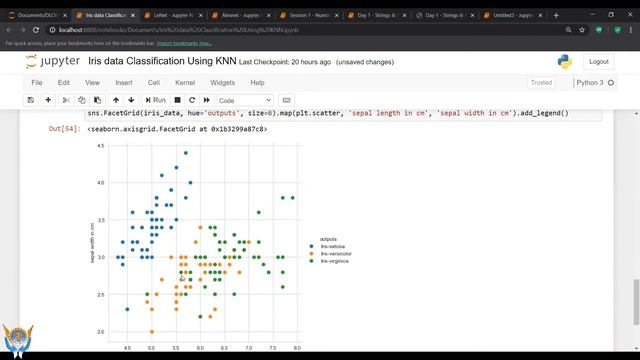Viewport: 640px width, 360px height.
Task: Click the notebook title Iris data Classification Using KNN
Action: pyautogui.click(x=162, y=61)
